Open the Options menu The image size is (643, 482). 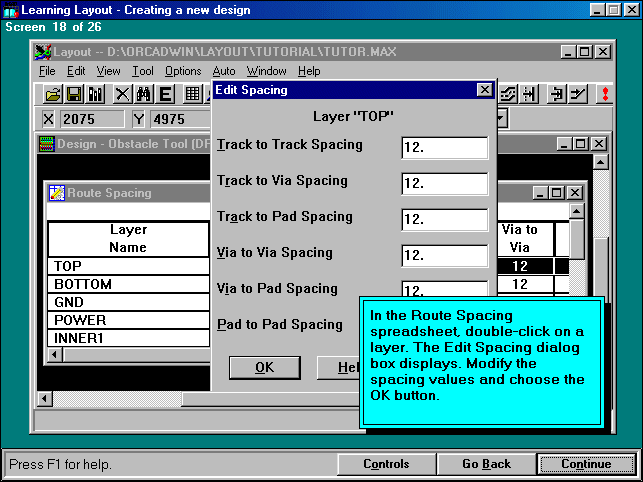183,71
